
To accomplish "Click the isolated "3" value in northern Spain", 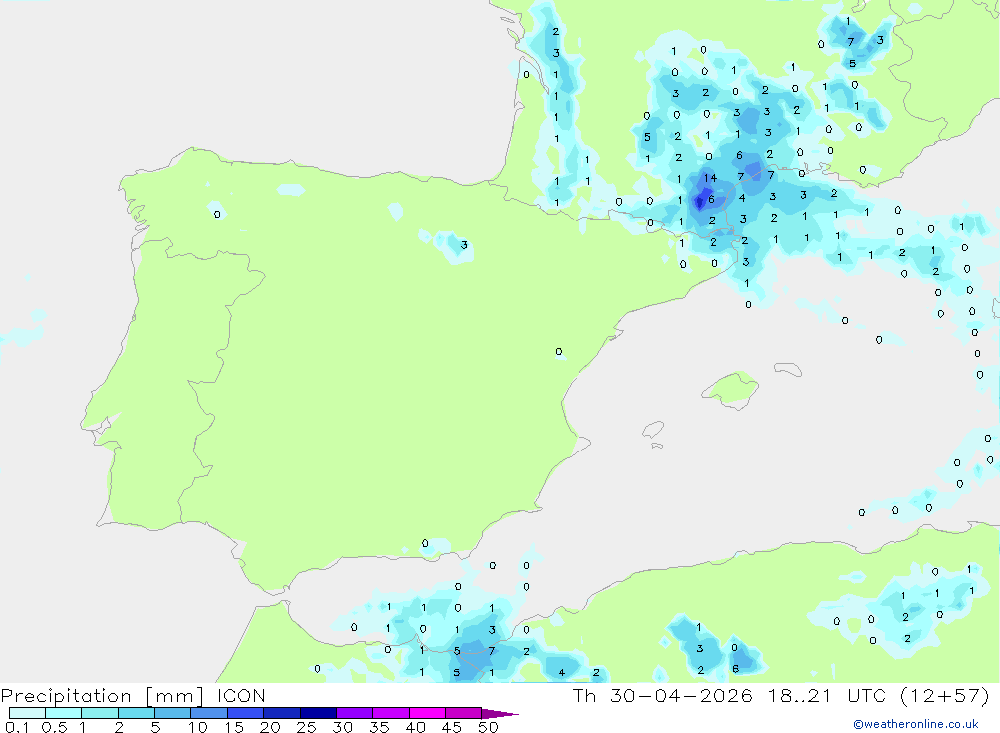I will coord(464,245).
